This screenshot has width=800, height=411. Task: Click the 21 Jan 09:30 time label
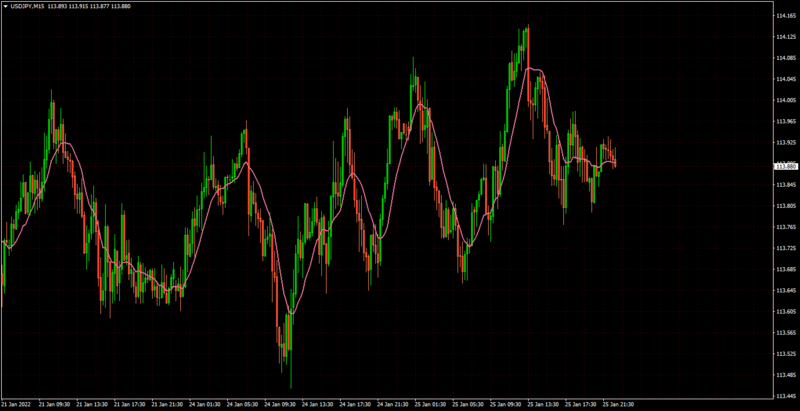click(54, 403)
